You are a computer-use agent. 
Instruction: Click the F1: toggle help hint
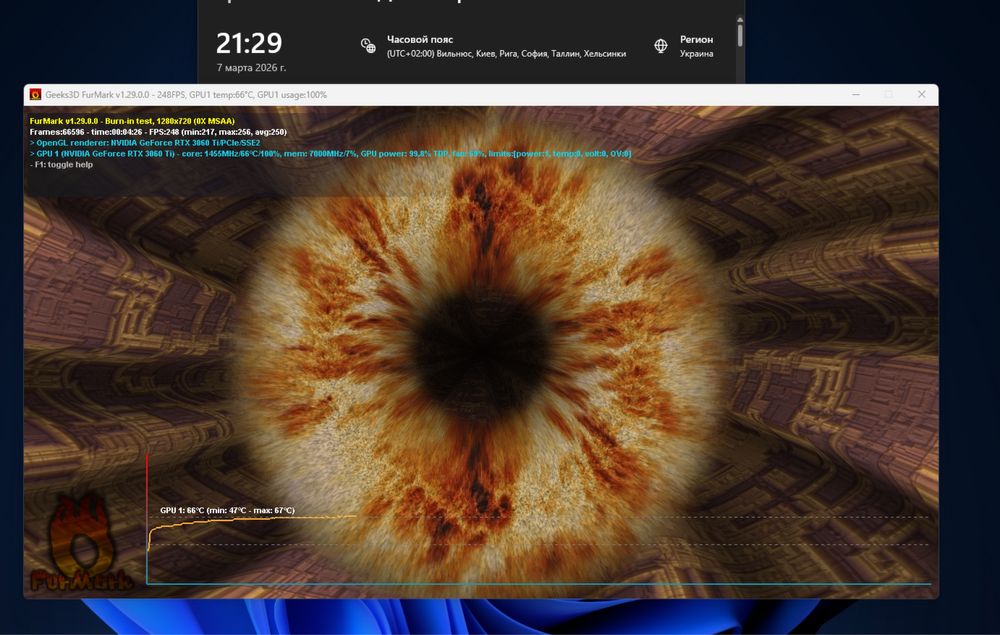coord(61,164)
